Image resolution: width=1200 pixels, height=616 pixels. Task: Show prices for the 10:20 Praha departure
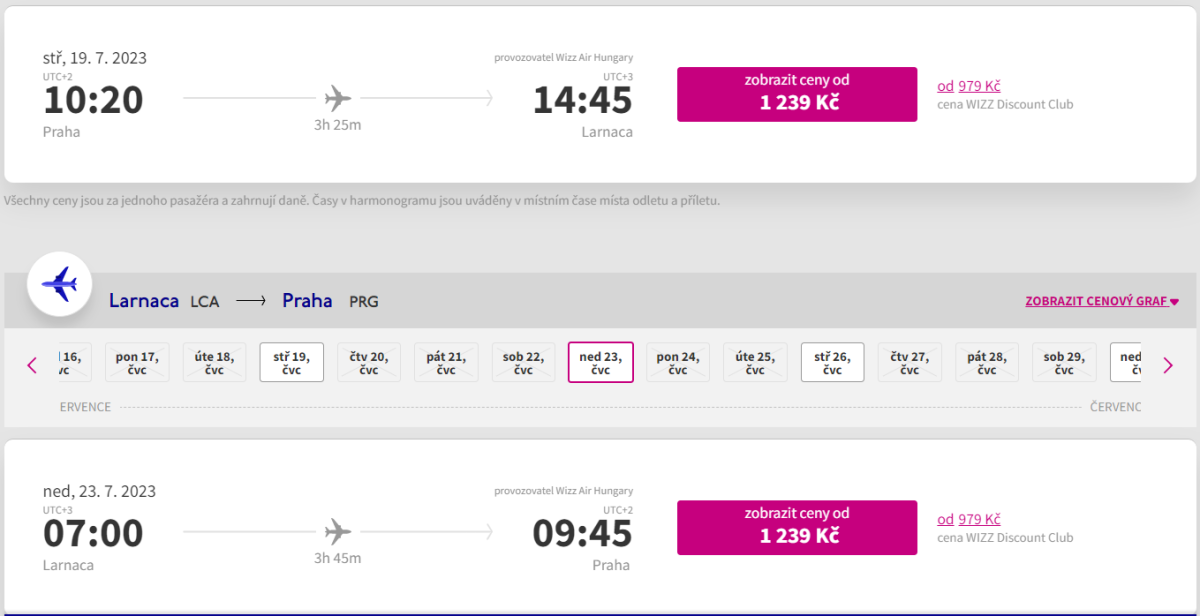point(797,94)
